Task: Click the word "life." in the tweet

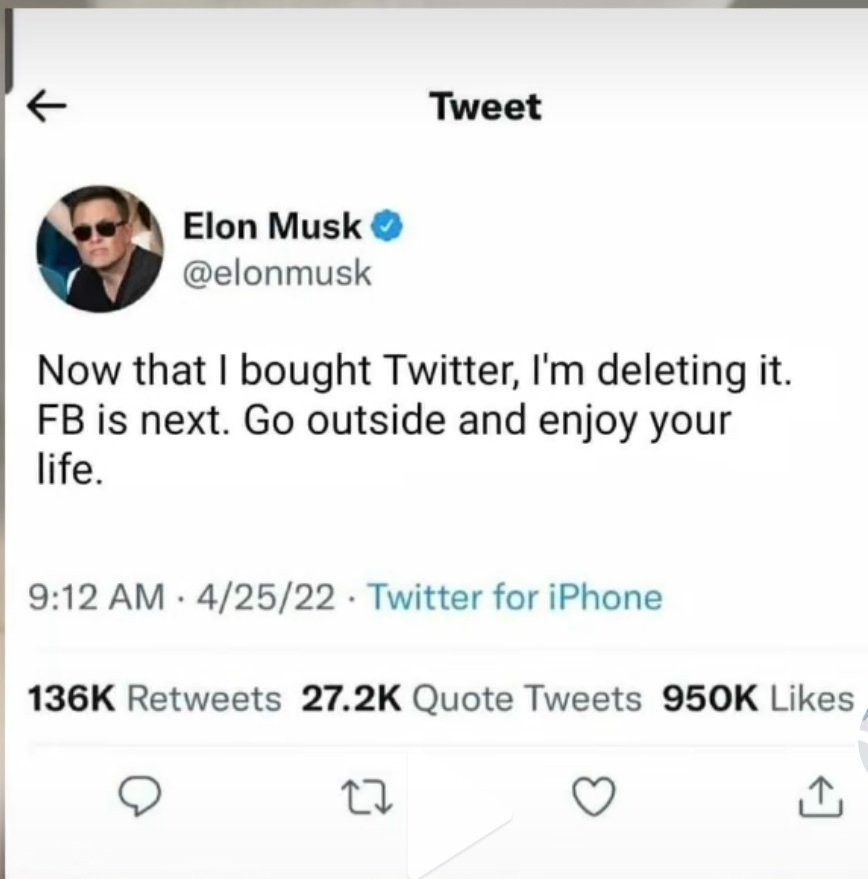Action: click(x=71, y=469)
